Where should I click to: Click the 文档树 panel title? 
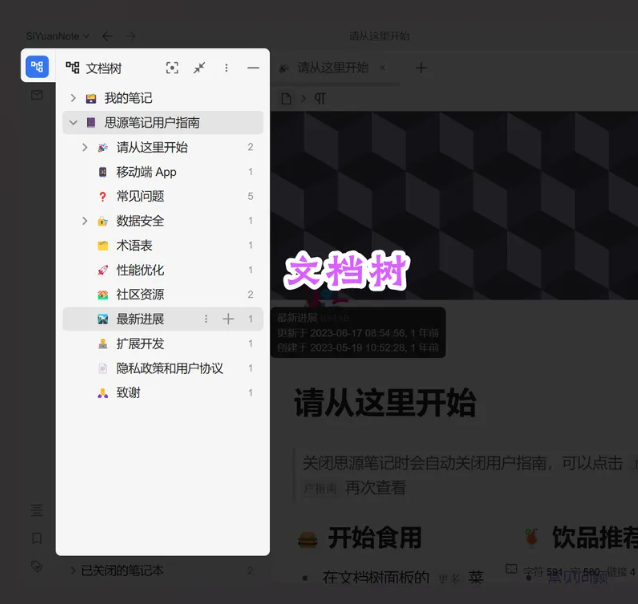(x=103, y=68)
